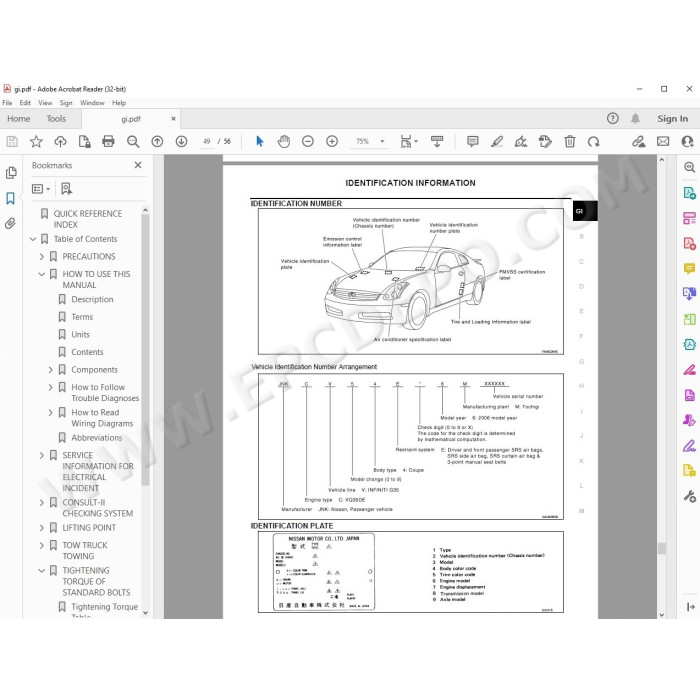Open the Help menu
Image resolution: width=700 pixels, height=700 pixels.
[119, 103]
